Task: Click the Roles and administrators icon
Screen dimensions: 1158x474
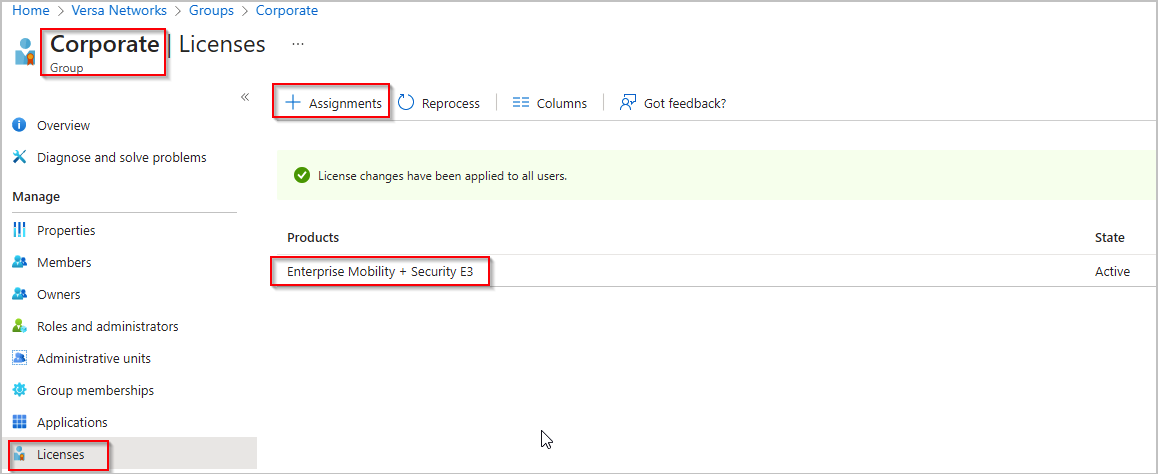Action: [19, 327]
